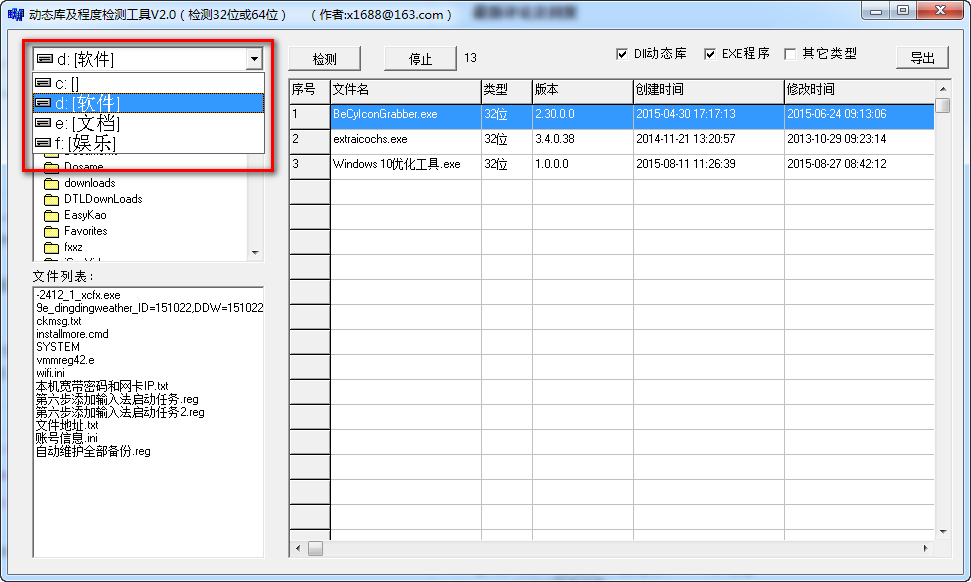971x582 pixels.
Task: Open the downloads folder
Action: pos(90,183)
